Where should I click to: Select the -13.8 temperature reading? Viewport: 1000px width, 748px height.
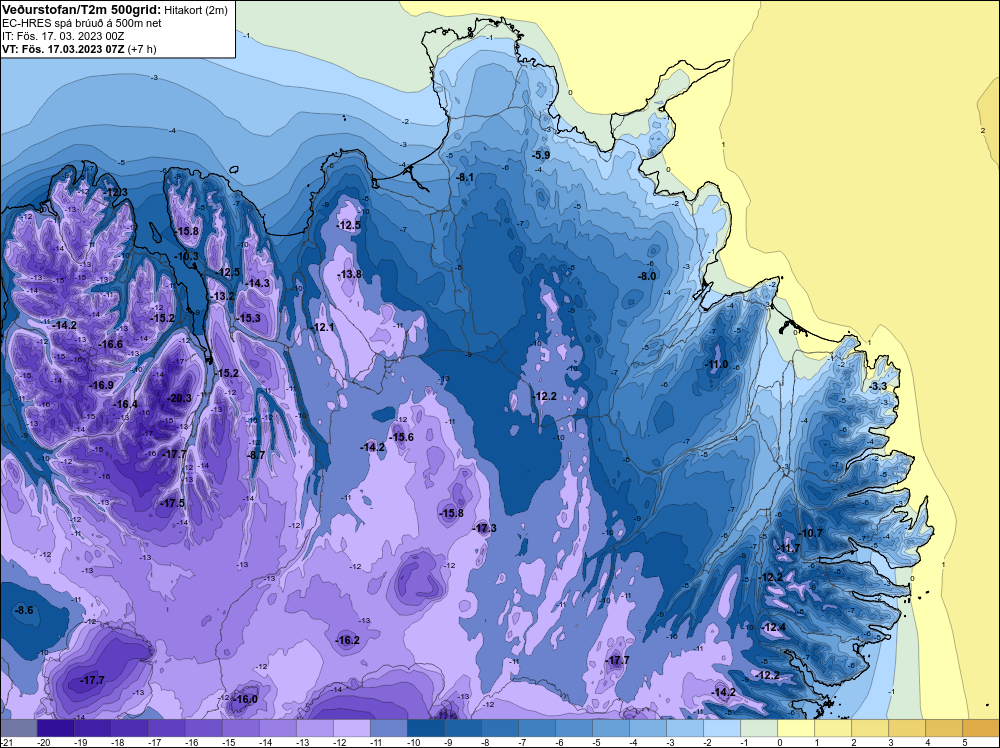[349, 274]
